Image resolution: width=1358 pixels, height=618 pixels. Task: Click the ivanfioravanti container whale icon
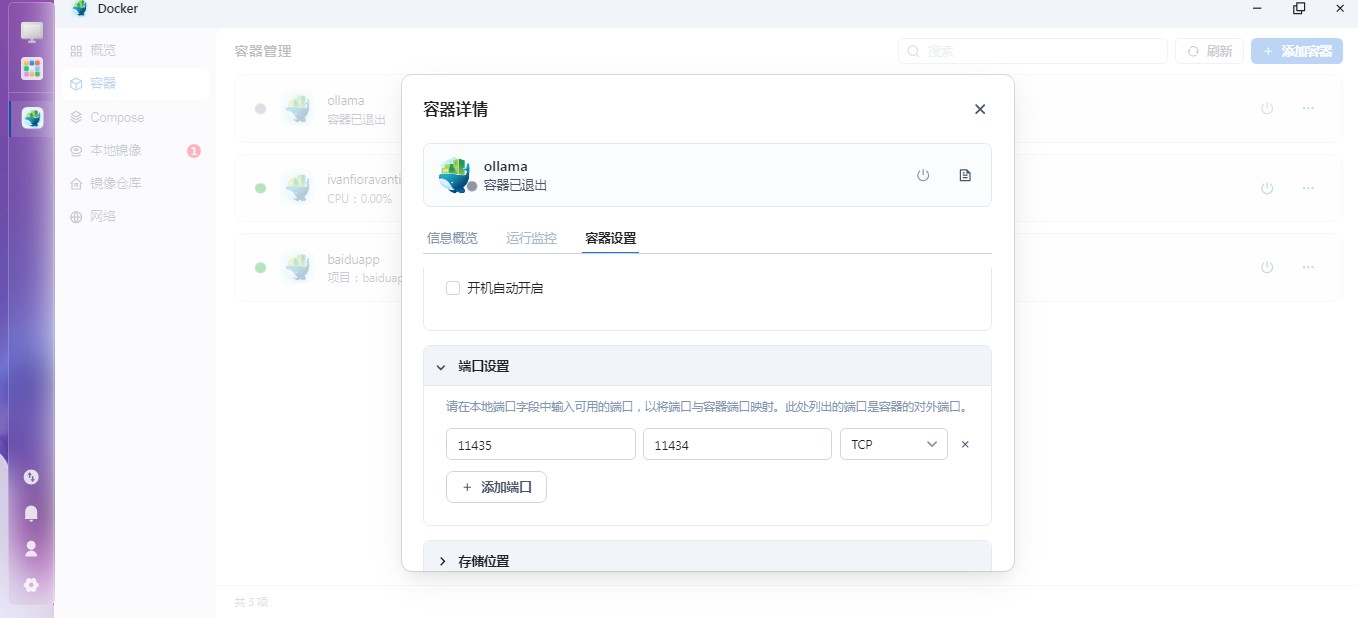click(x=297, y=188)
